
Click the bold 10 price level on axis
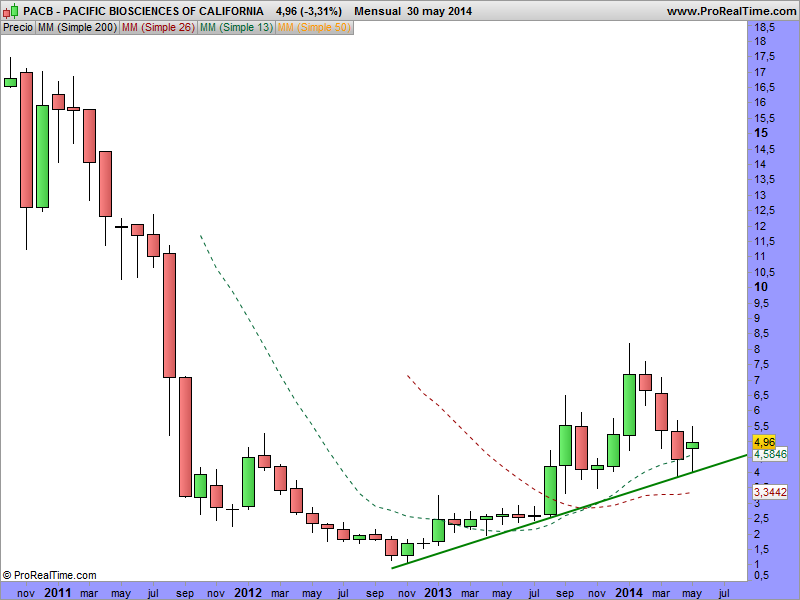pos(761,287)
